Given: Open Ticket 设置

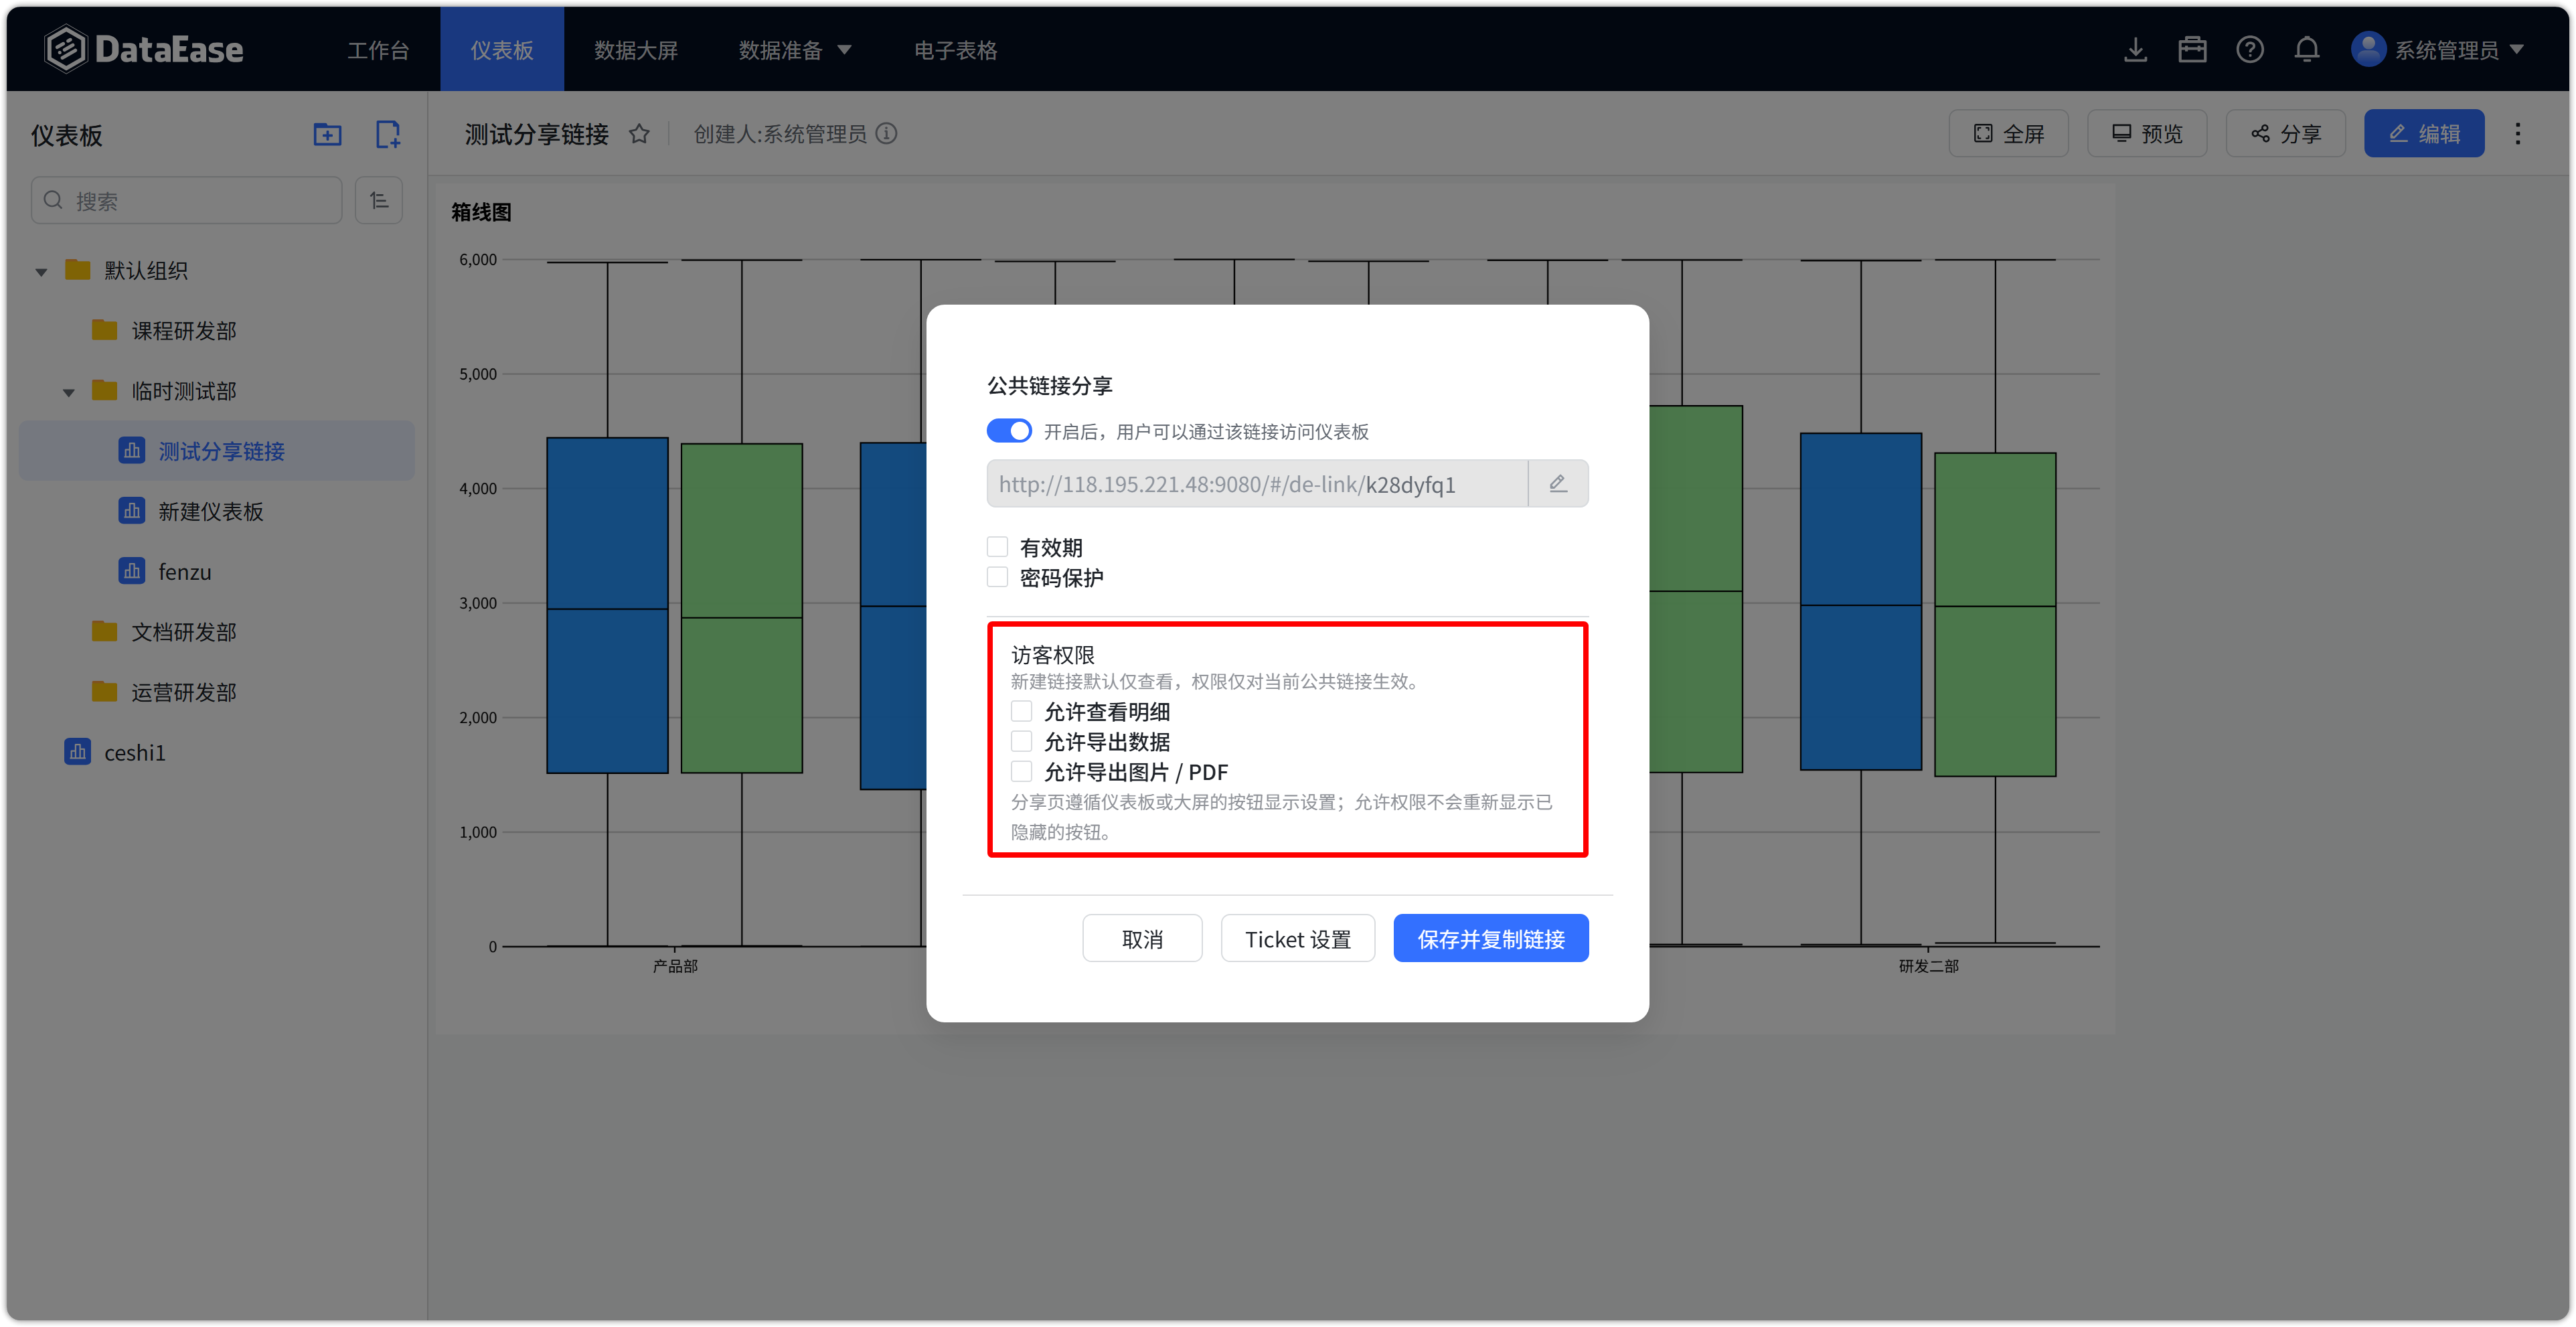Looking at the screenshot, I should click(x=1298, y=938).
